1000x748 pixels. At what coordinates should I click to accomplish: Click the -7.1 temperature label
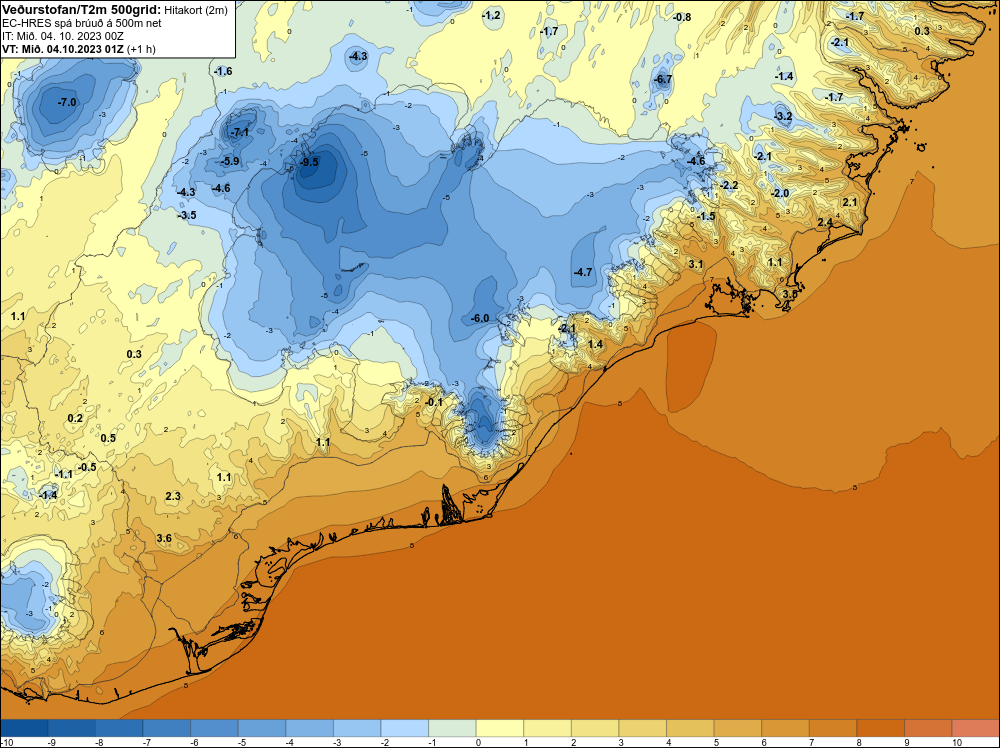239,133
